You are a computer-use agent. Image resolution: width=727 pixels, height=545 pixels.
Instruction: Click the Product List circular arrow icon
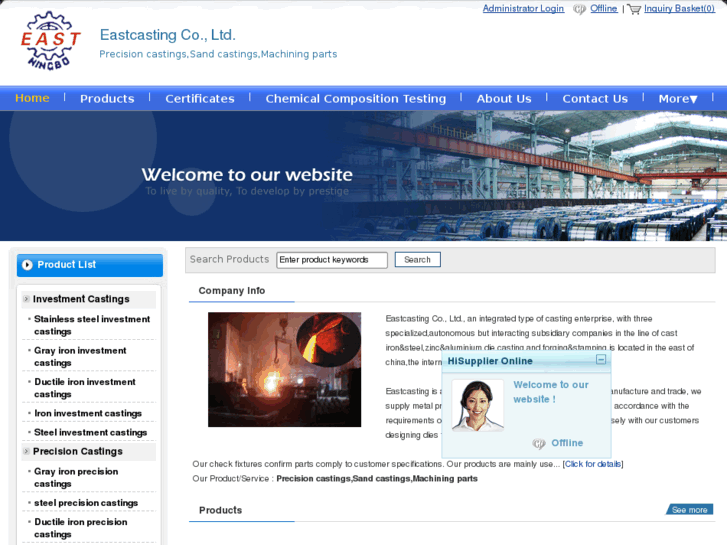[x=27, y=265]
